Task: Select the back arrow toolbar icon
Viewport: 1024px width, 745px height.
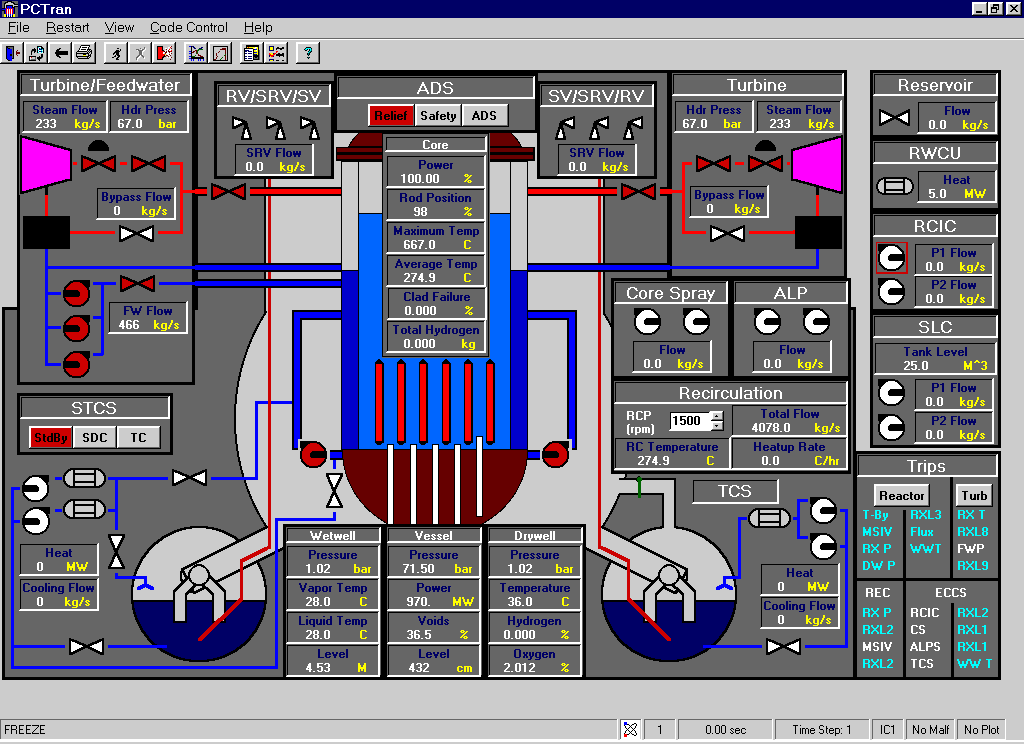Action: (61, 53)
